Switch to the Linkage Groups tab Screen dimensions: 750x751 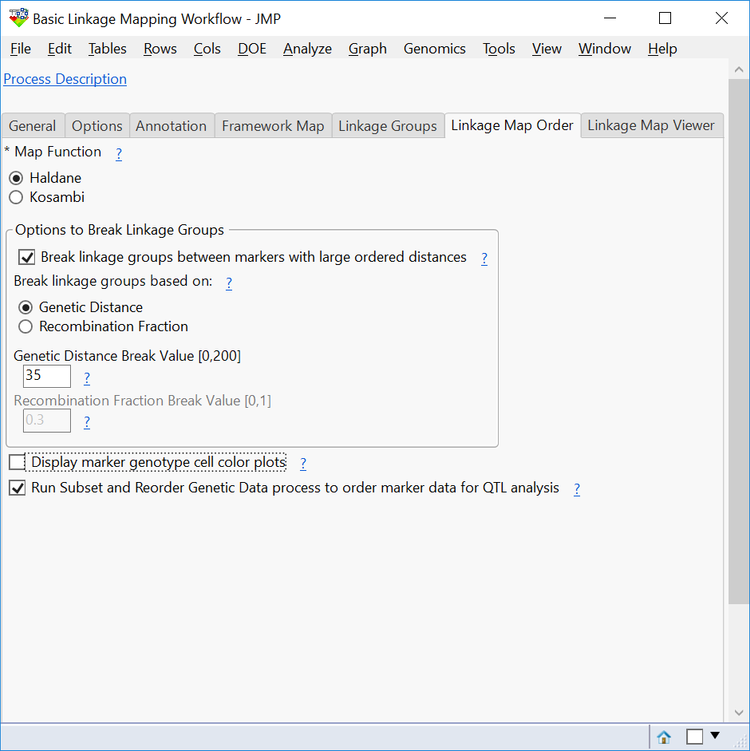[387, 126]
